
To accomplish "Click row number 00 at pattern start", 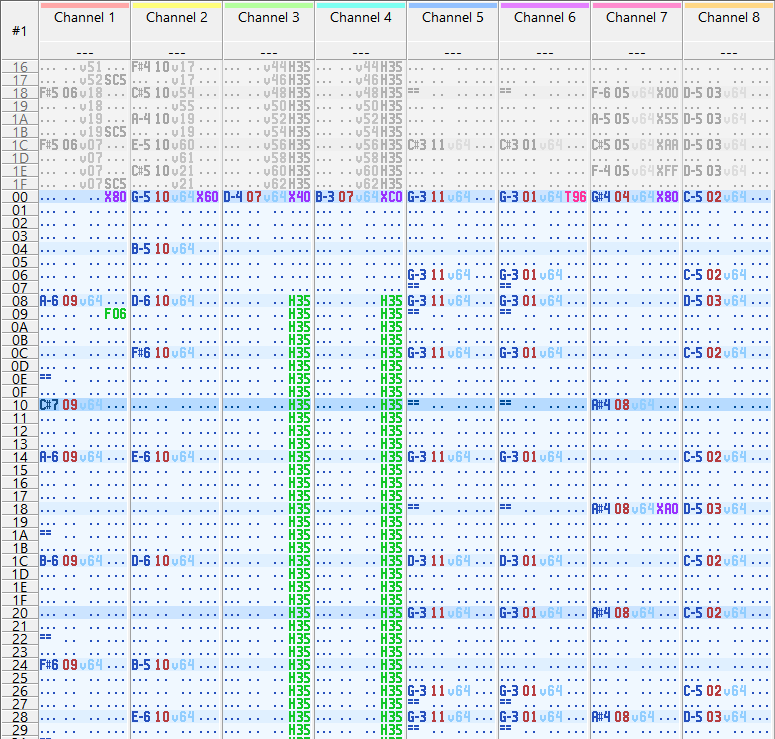I will click(x=19, y=197).
